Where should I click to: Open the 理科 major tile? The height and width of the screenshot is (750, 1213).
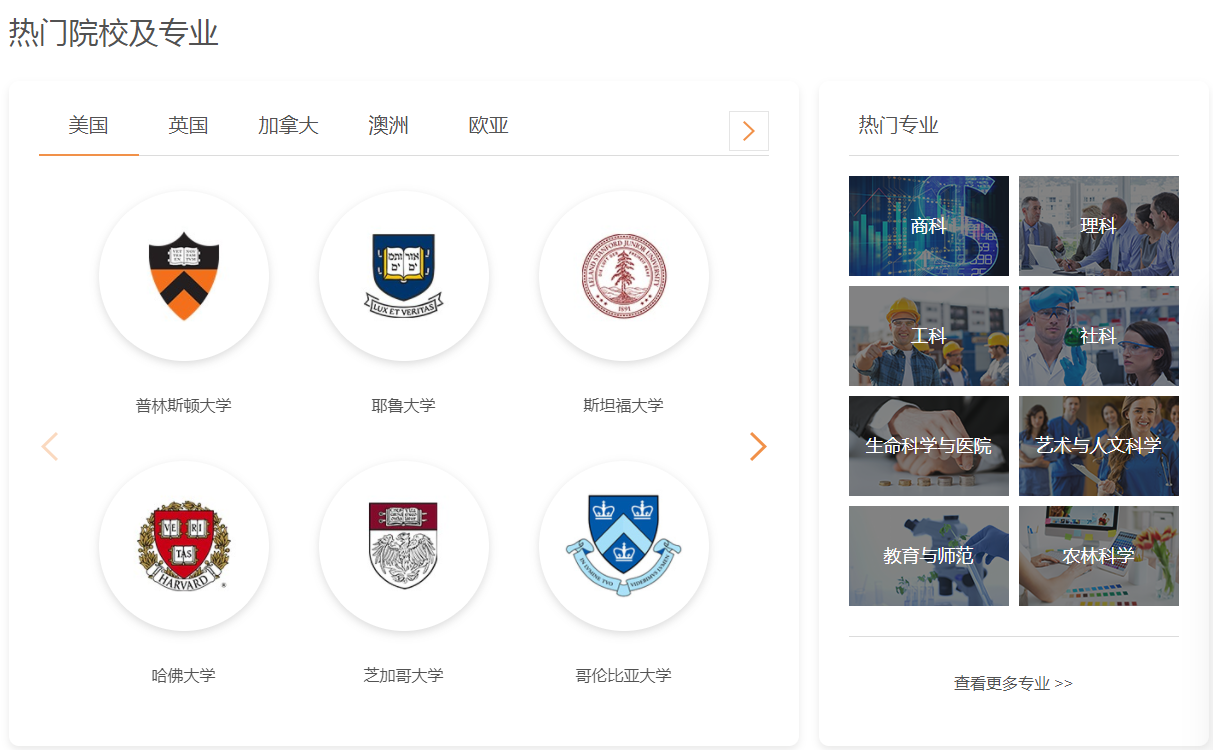pyautogui.click(x=1099, y=226)
